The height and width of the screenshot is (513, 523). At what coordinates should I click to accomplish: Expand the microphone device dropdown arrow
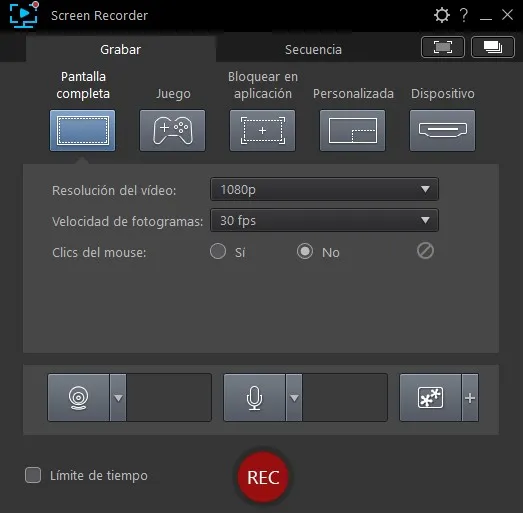pyautogui.click(x=294, y=398)
